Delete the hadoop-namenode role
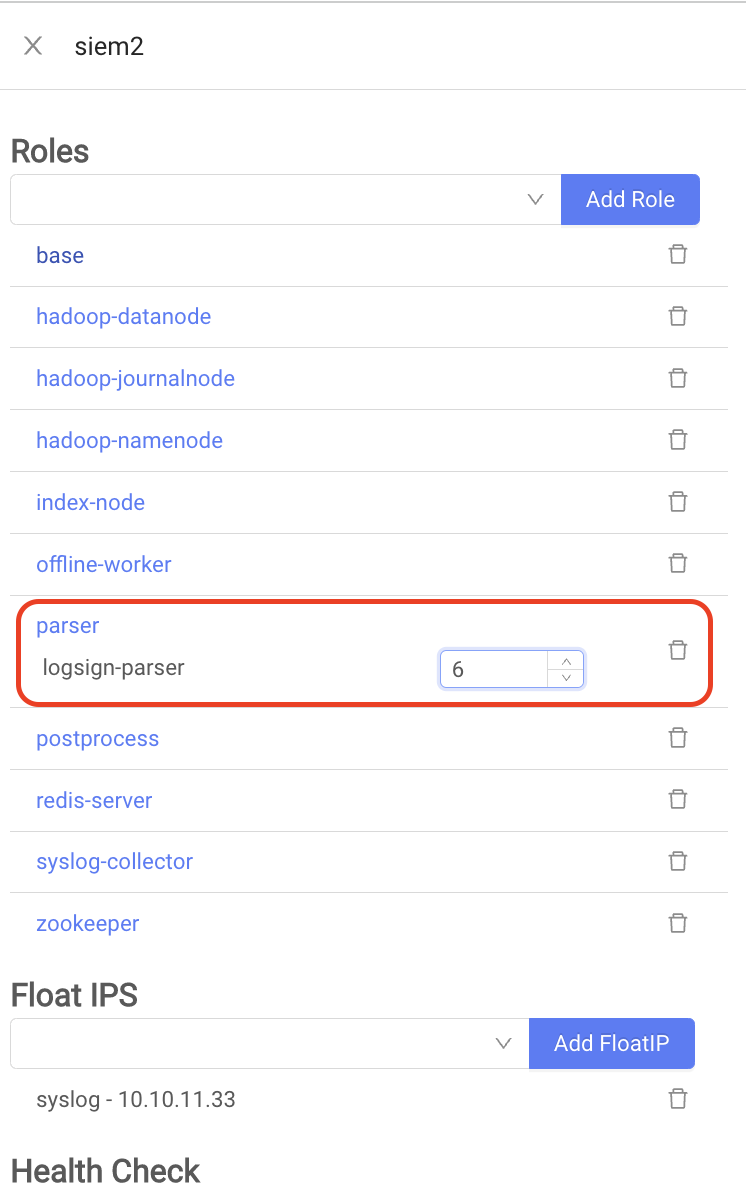Viewport: 746px width, 1193px height. 678,440
